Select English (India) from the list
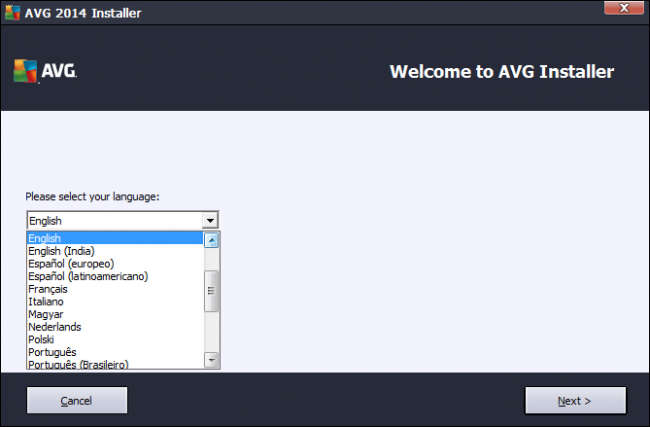The height and width of the screenshot is (427, 650). tap(115, 251)
